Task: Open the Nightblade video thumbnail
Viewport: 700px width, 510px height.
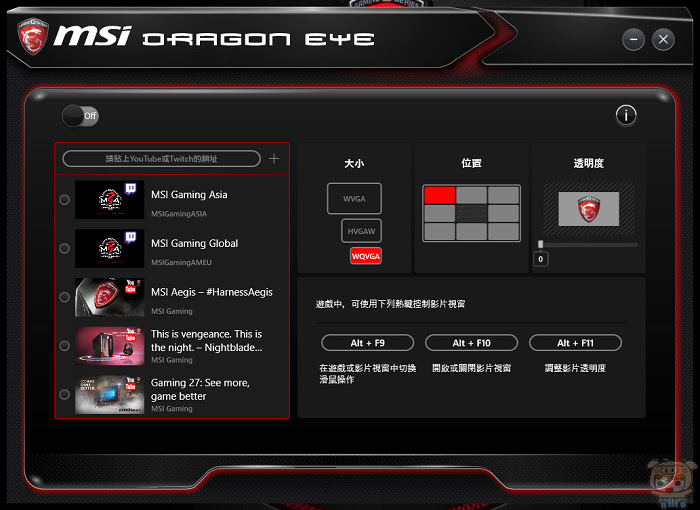Action: coord(109,346)
